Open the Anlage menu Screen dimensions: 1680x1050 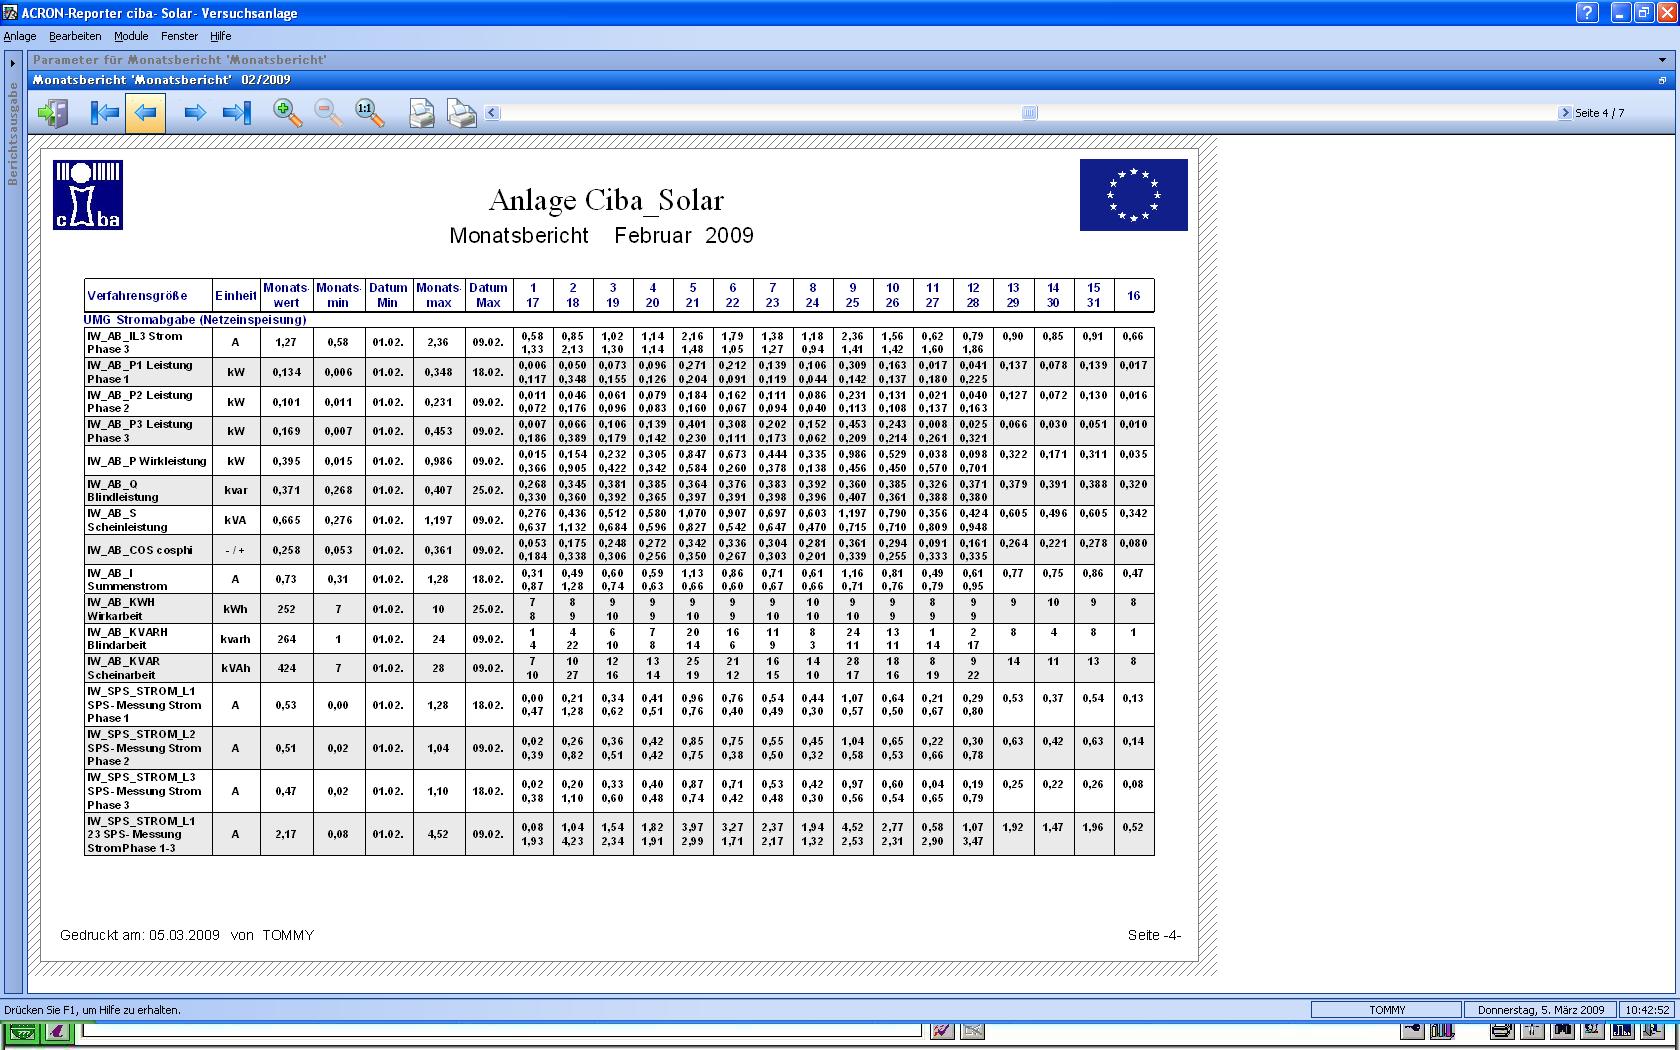point(20,36)
